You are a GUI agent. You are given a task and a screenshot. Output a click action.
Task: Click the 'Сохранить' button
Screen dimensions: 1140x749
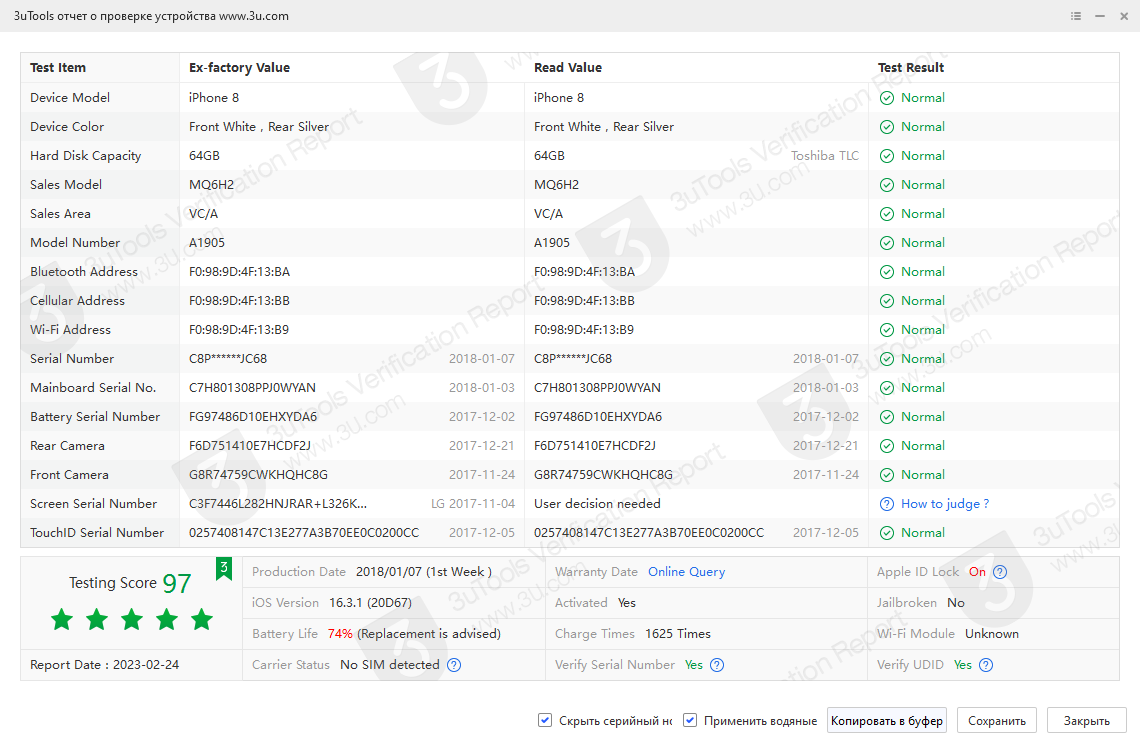997,720
